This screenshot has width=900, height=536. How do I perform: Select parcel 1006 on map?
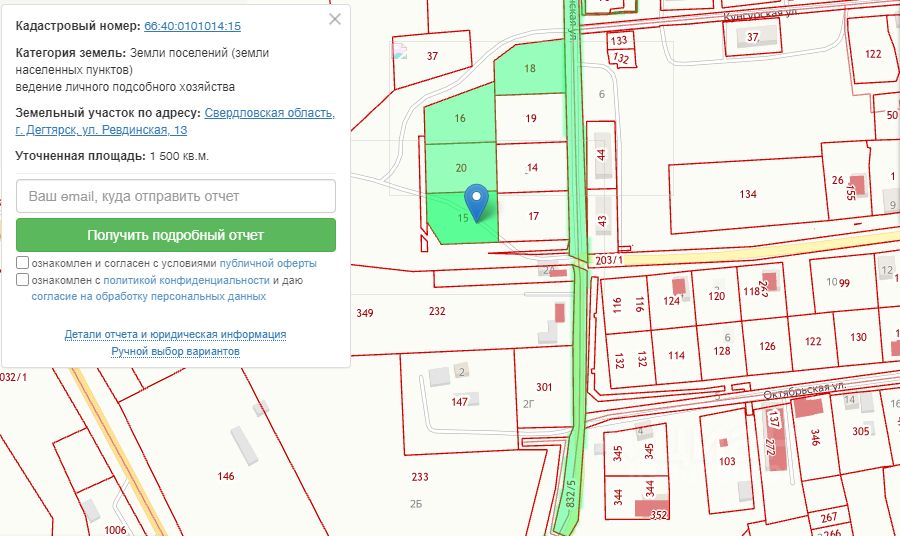[x=115, y=530]
